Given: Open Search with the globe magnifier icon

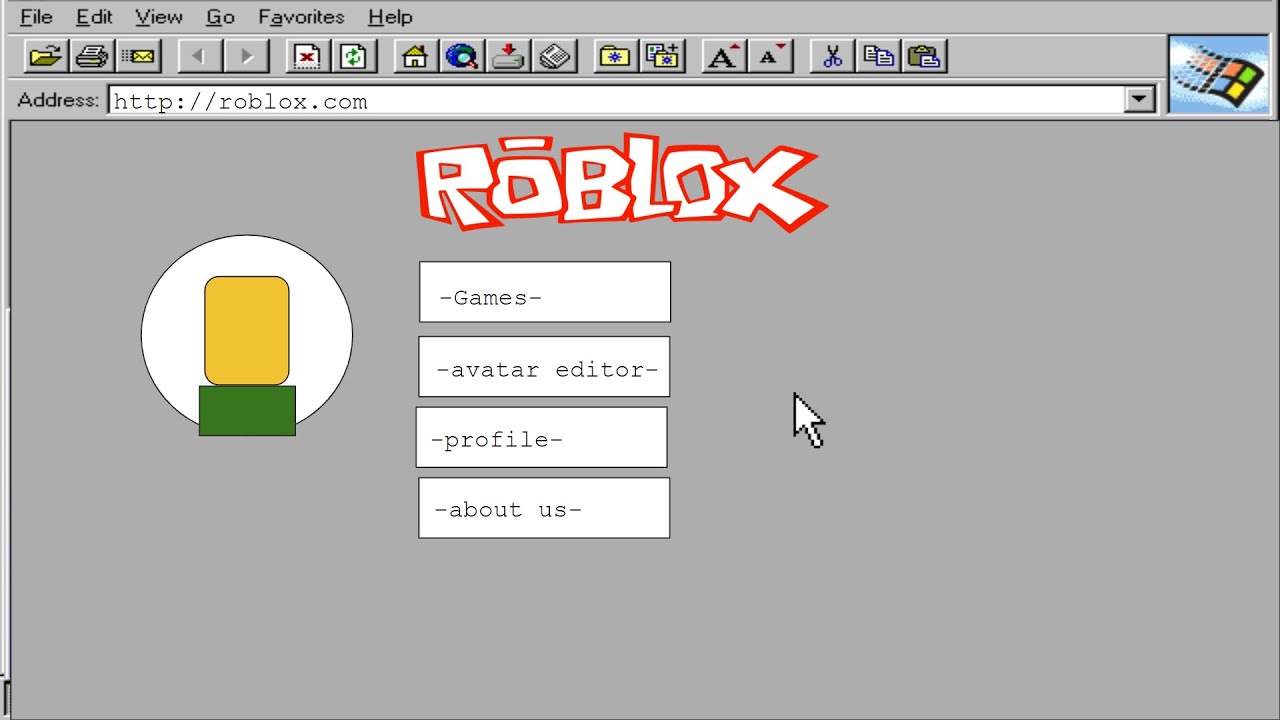Looking at the screenshot, I should 461,56.
